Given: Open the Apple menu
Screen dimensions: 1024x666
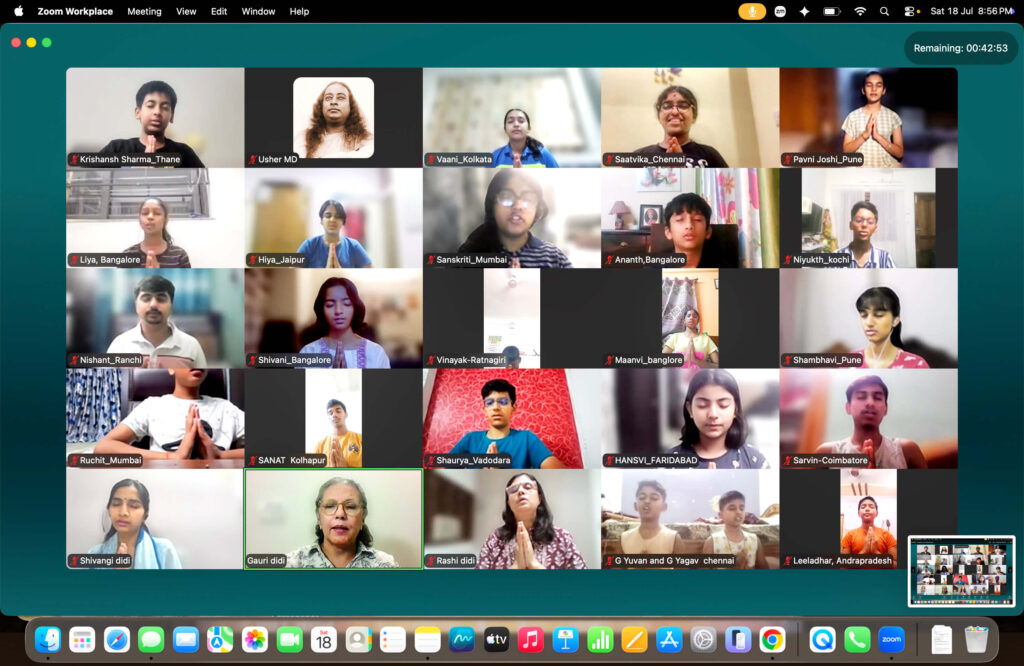Looking at the screenshot, I should tap(19, 11).
